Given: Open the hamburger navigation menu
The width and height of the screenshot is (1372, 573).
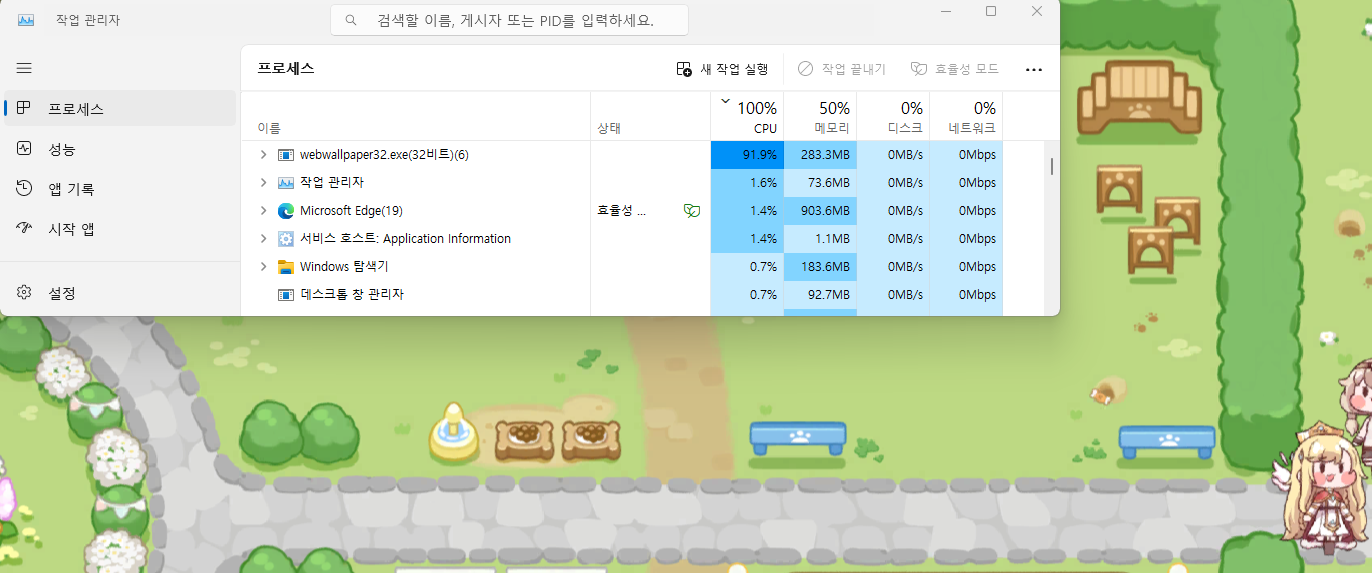Looking at the screenshot, I should 24,68.
